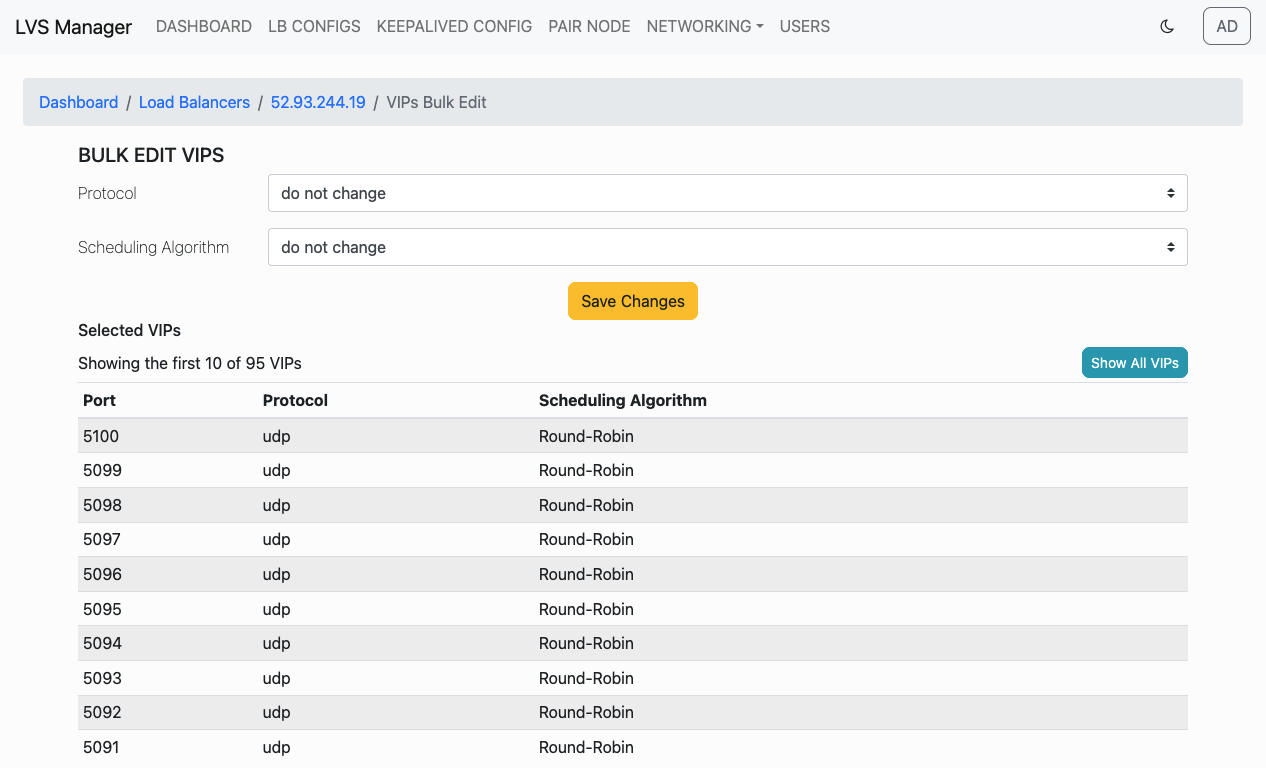Click the VIPs Bulk Edit breadcrumb text

click(437, 102)
